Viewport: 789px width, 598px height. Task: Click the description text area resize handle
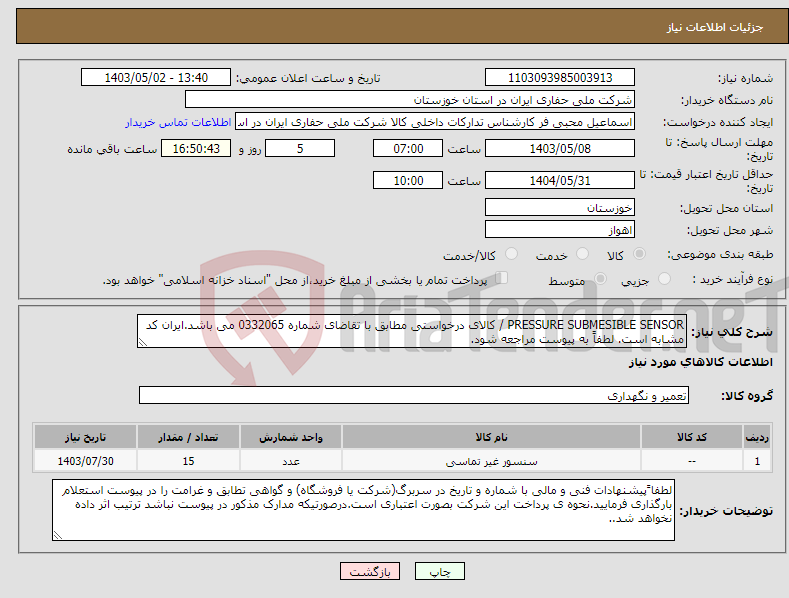coord(143,342)
